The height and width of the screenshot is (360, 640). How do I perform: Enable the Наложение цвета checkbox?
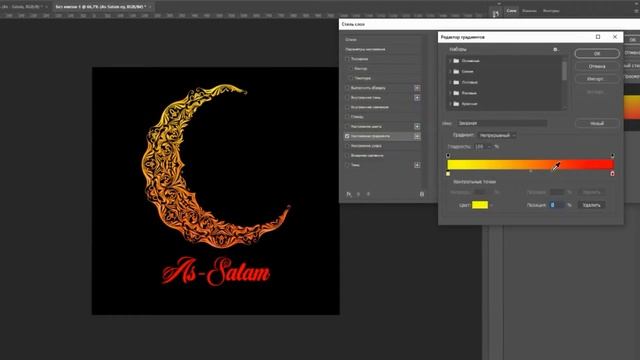[x=347, y=127]
